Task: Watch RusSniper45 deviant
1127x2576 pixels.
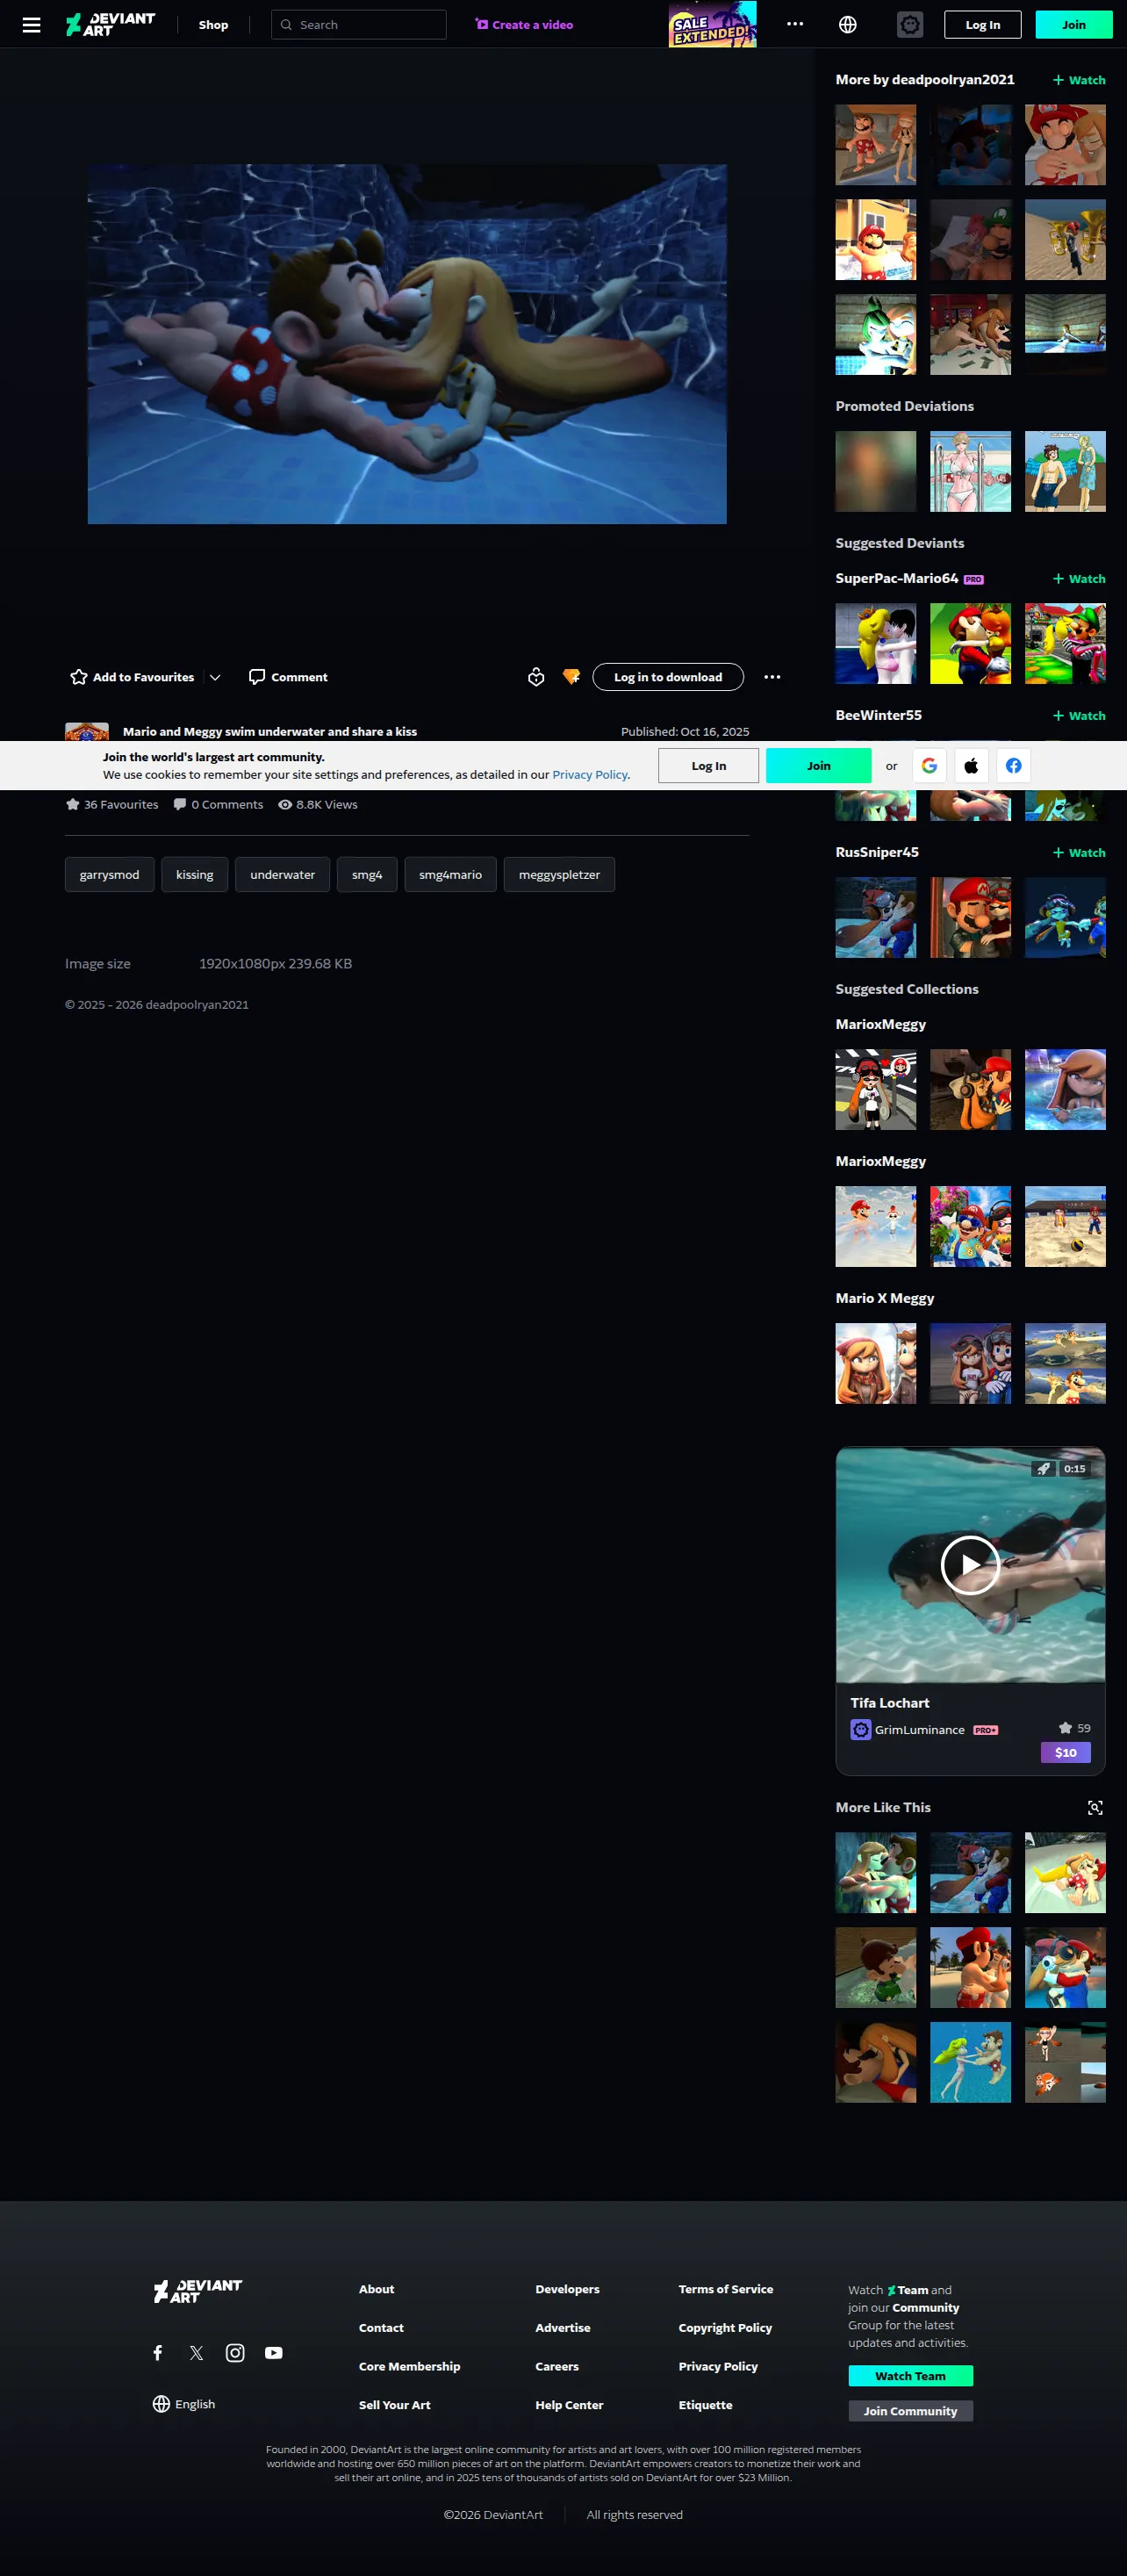Action: click(1079, 853)
